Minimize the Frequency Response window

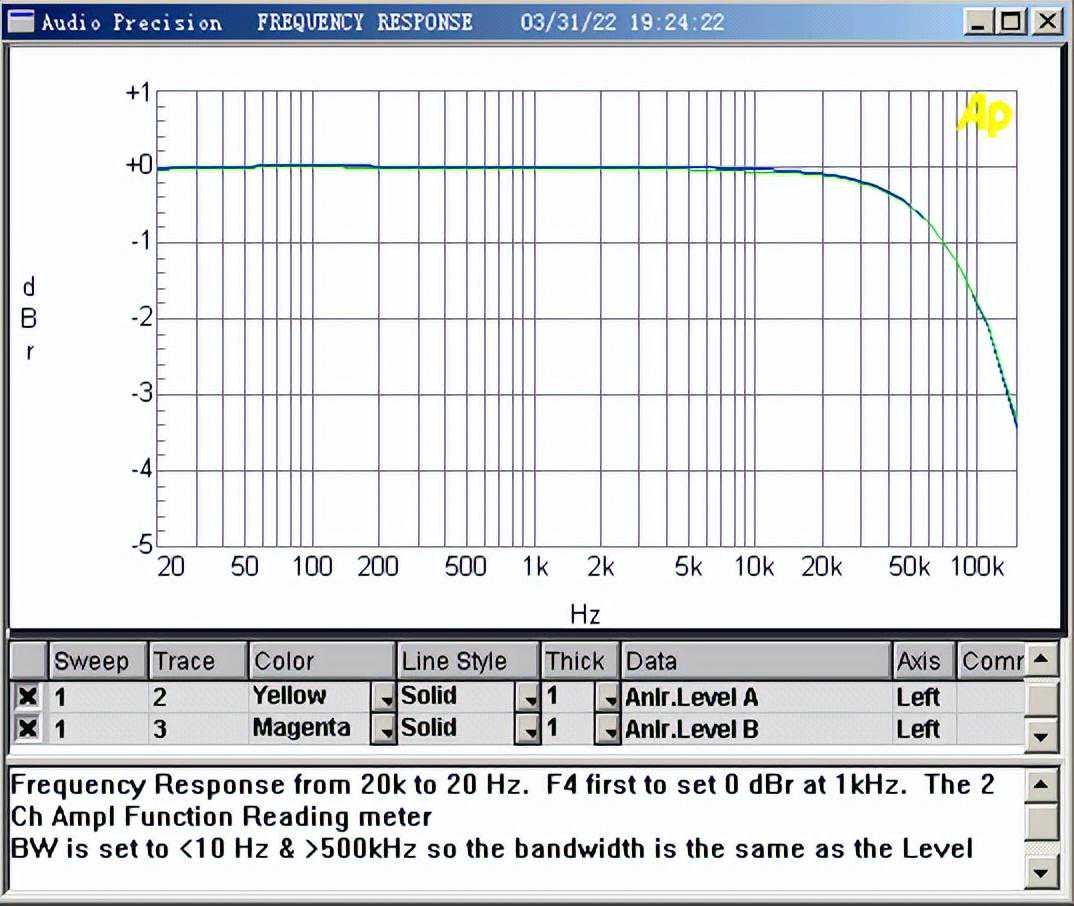click(x=980, y=22)
